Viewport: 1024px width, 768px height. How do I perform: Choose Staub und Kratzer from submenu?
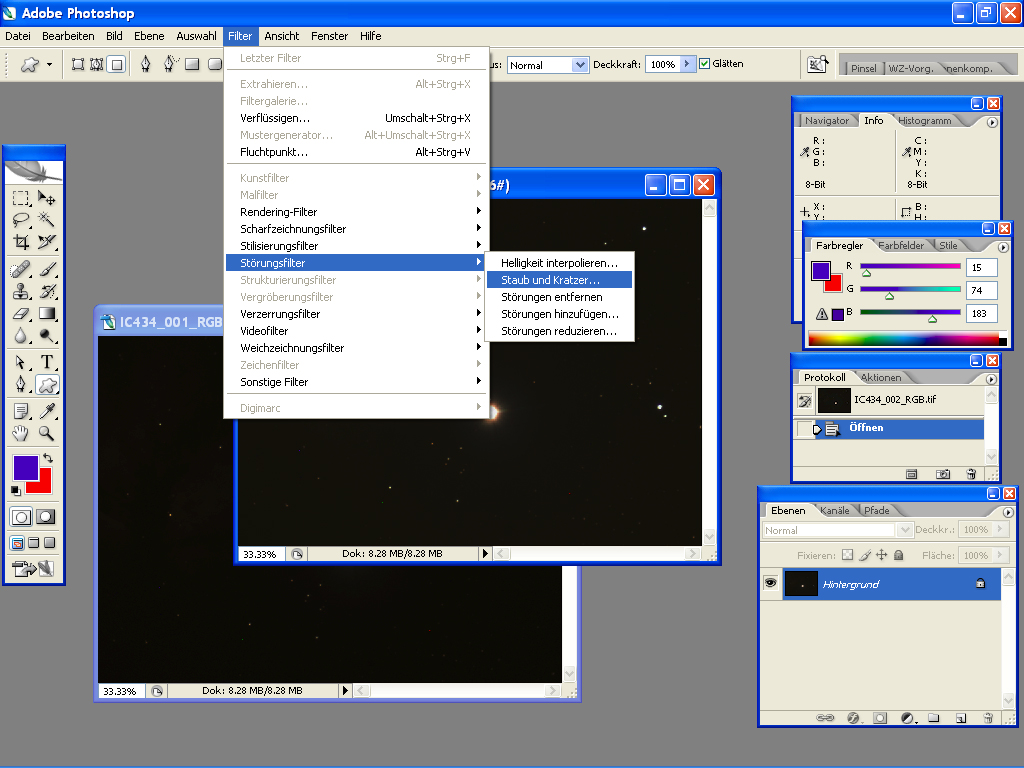click(x=560, y=280)
